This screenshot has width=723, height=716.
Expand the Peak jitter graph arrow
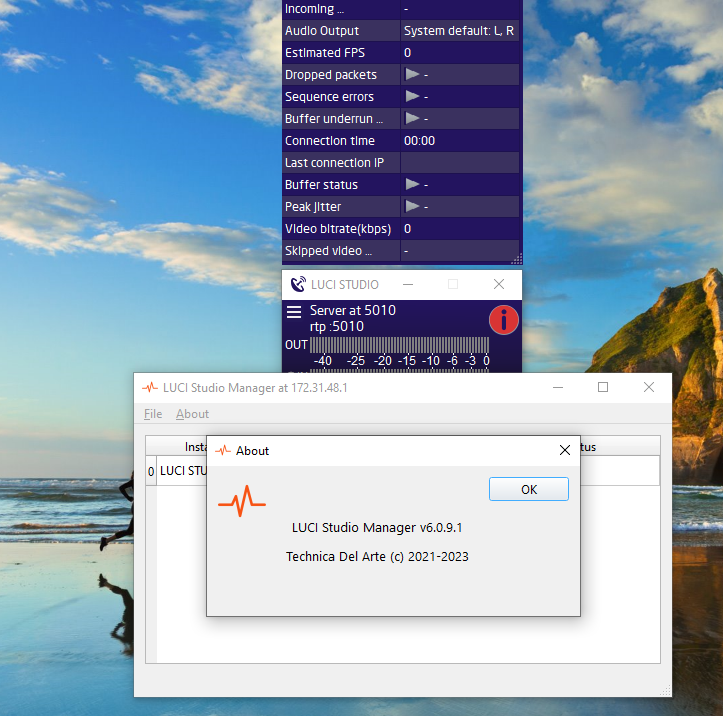point(412,207)
